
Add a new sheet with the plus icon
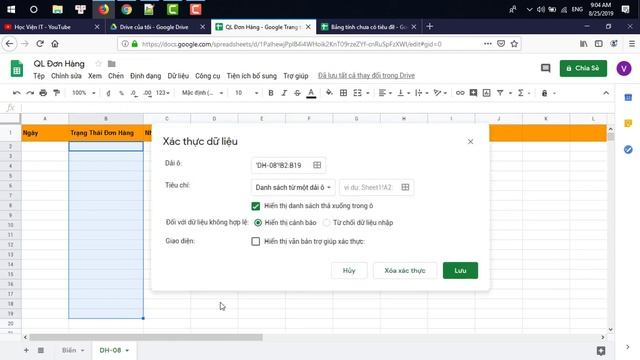tap(26, 350)
